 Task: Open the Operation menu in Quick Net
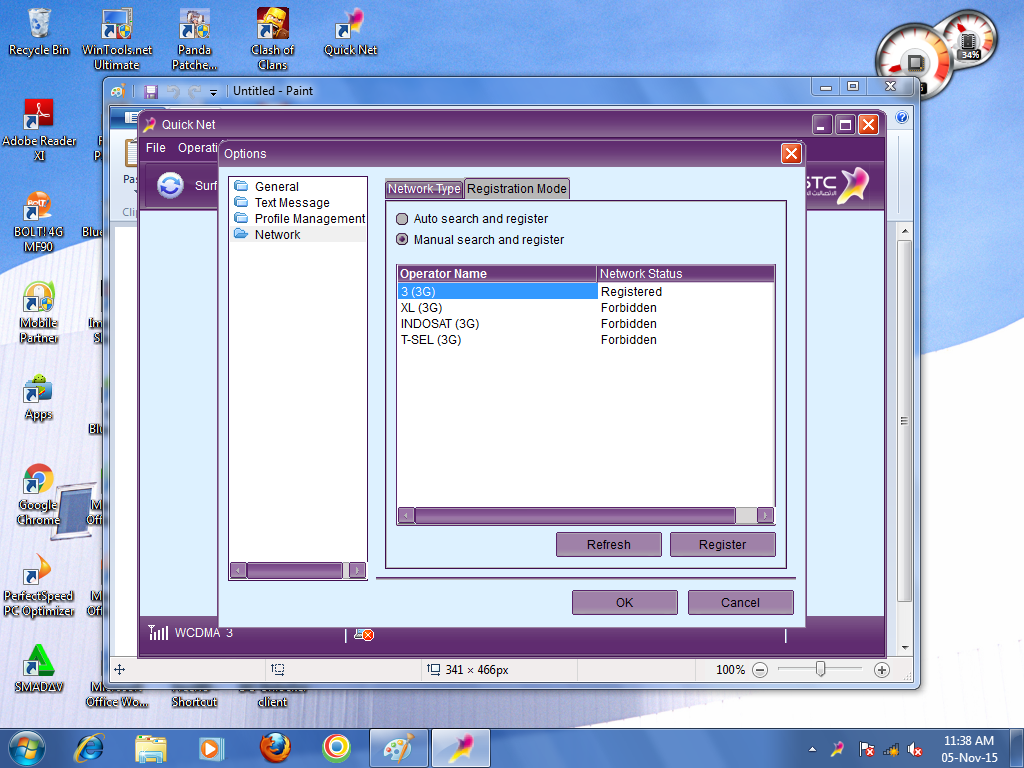click(x=197, y=148)
